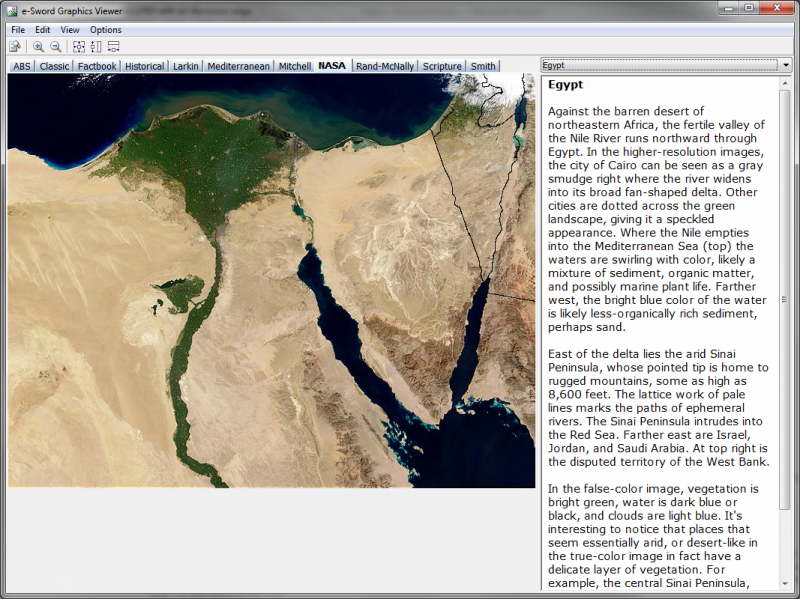Maximize the Graphics Viewer window

pos(749,8)
